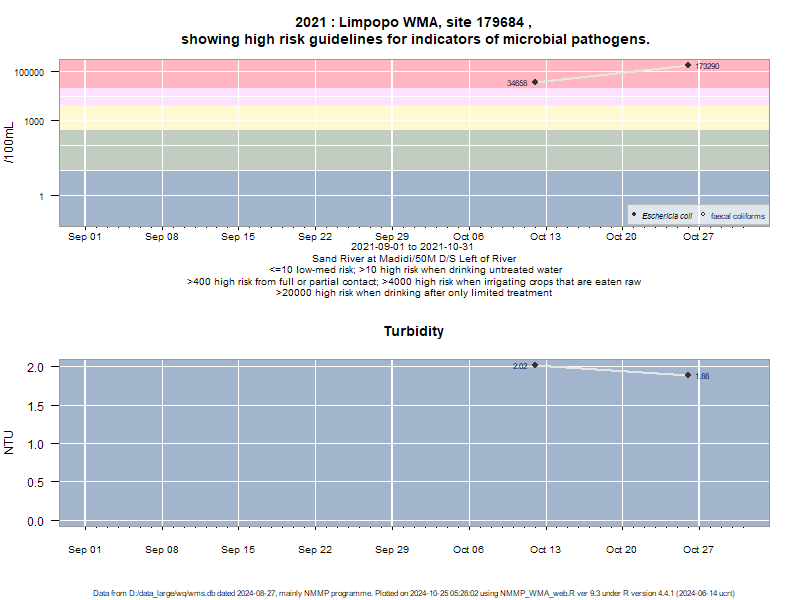This screenshot has height=600, width=800.
Task: Click Sep 15 on lower x-axis
Action: tap(238, 549)
